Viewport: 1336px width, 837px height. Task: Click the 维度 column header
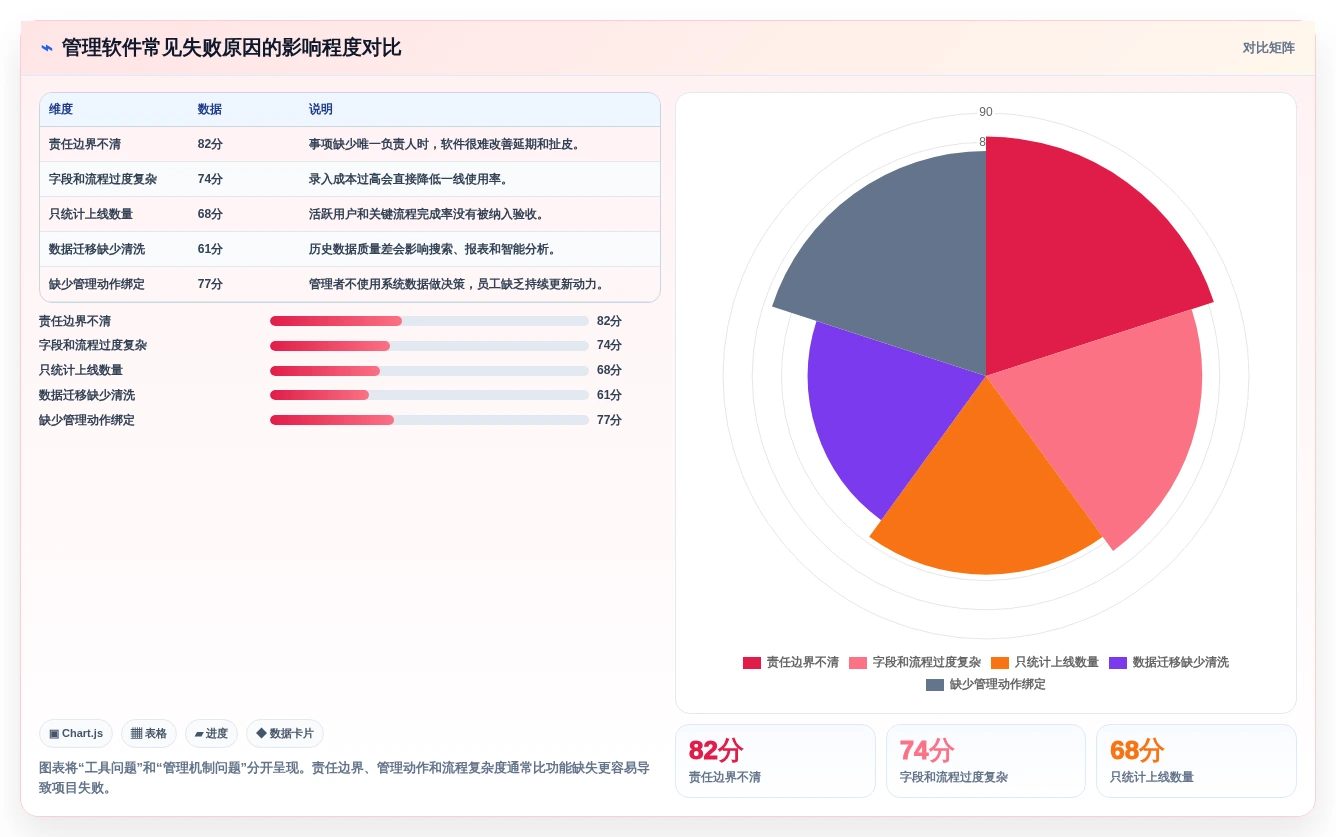coord(61,109)
